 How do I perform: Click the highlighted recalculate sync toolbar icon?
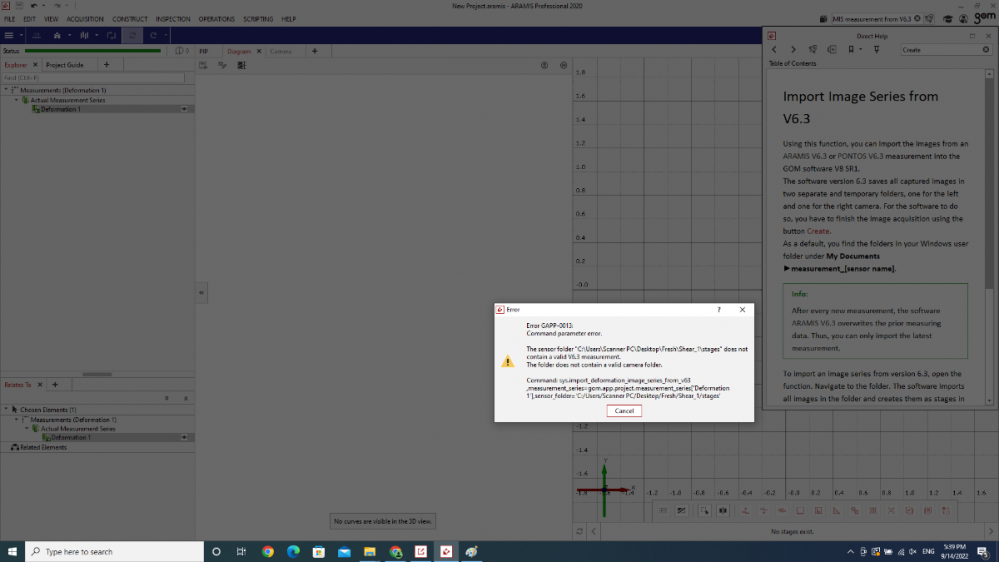(x=133, y=36)
